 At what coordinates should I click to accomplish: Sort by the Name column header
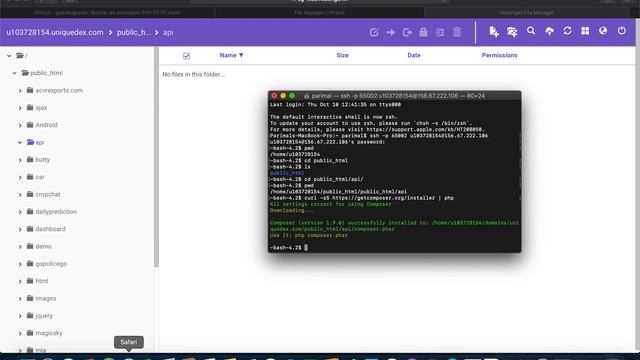[x=231, y=55]
